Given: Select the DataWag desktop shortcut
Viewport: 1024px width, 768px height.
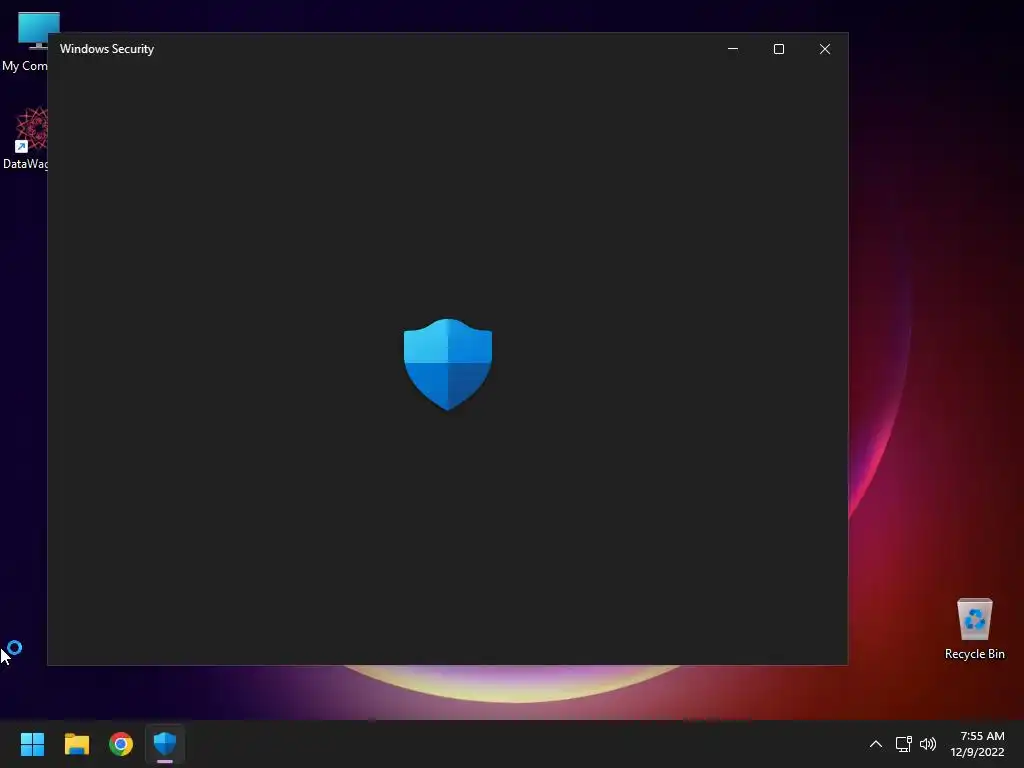Looking at the screenshot, I should pyautogui.click(x=25, y=138).
